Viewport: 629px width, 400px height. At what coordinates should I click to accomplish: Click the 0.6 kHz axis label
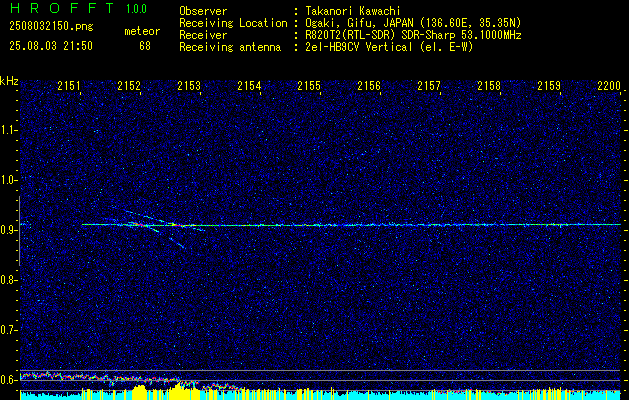click(9, 380)
